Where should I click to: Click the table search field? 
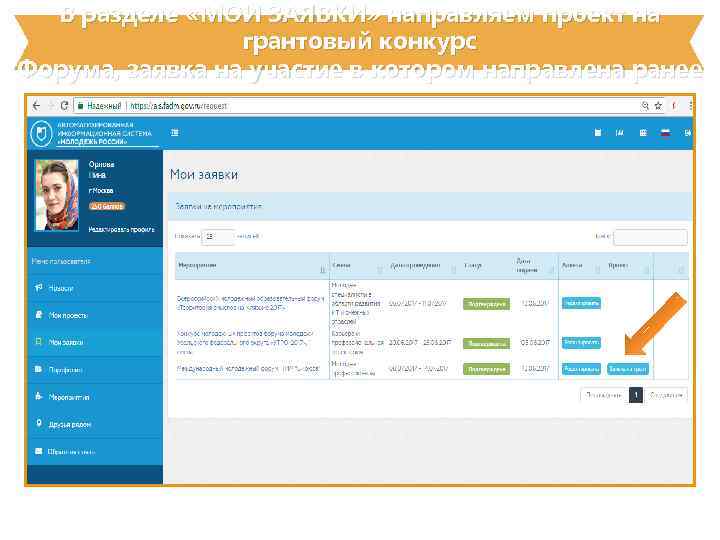click(650, 237)
